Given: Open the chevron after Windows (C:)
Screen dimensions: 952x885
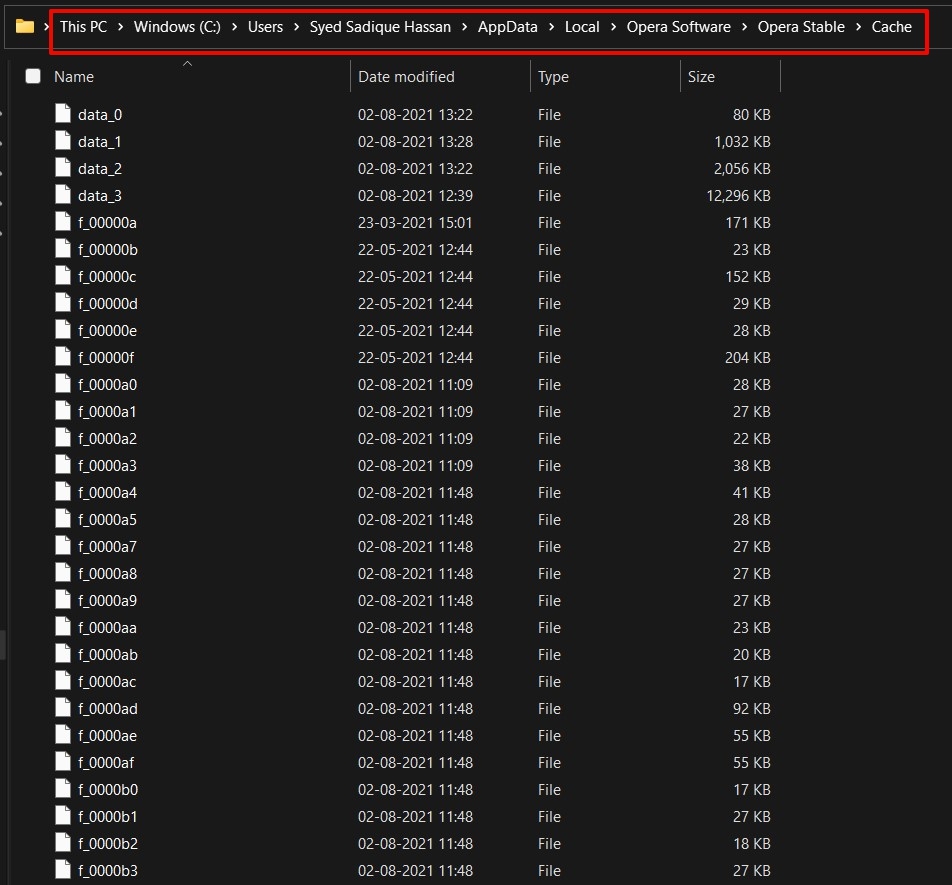Looking at the screenshot, I should coord(234,27).
